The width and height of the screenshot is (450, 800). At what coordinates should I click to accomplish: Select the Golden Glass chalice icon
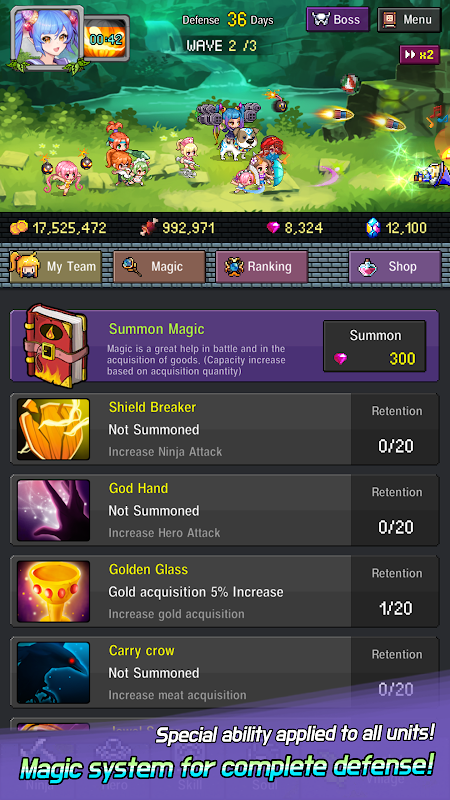(54, 591)
